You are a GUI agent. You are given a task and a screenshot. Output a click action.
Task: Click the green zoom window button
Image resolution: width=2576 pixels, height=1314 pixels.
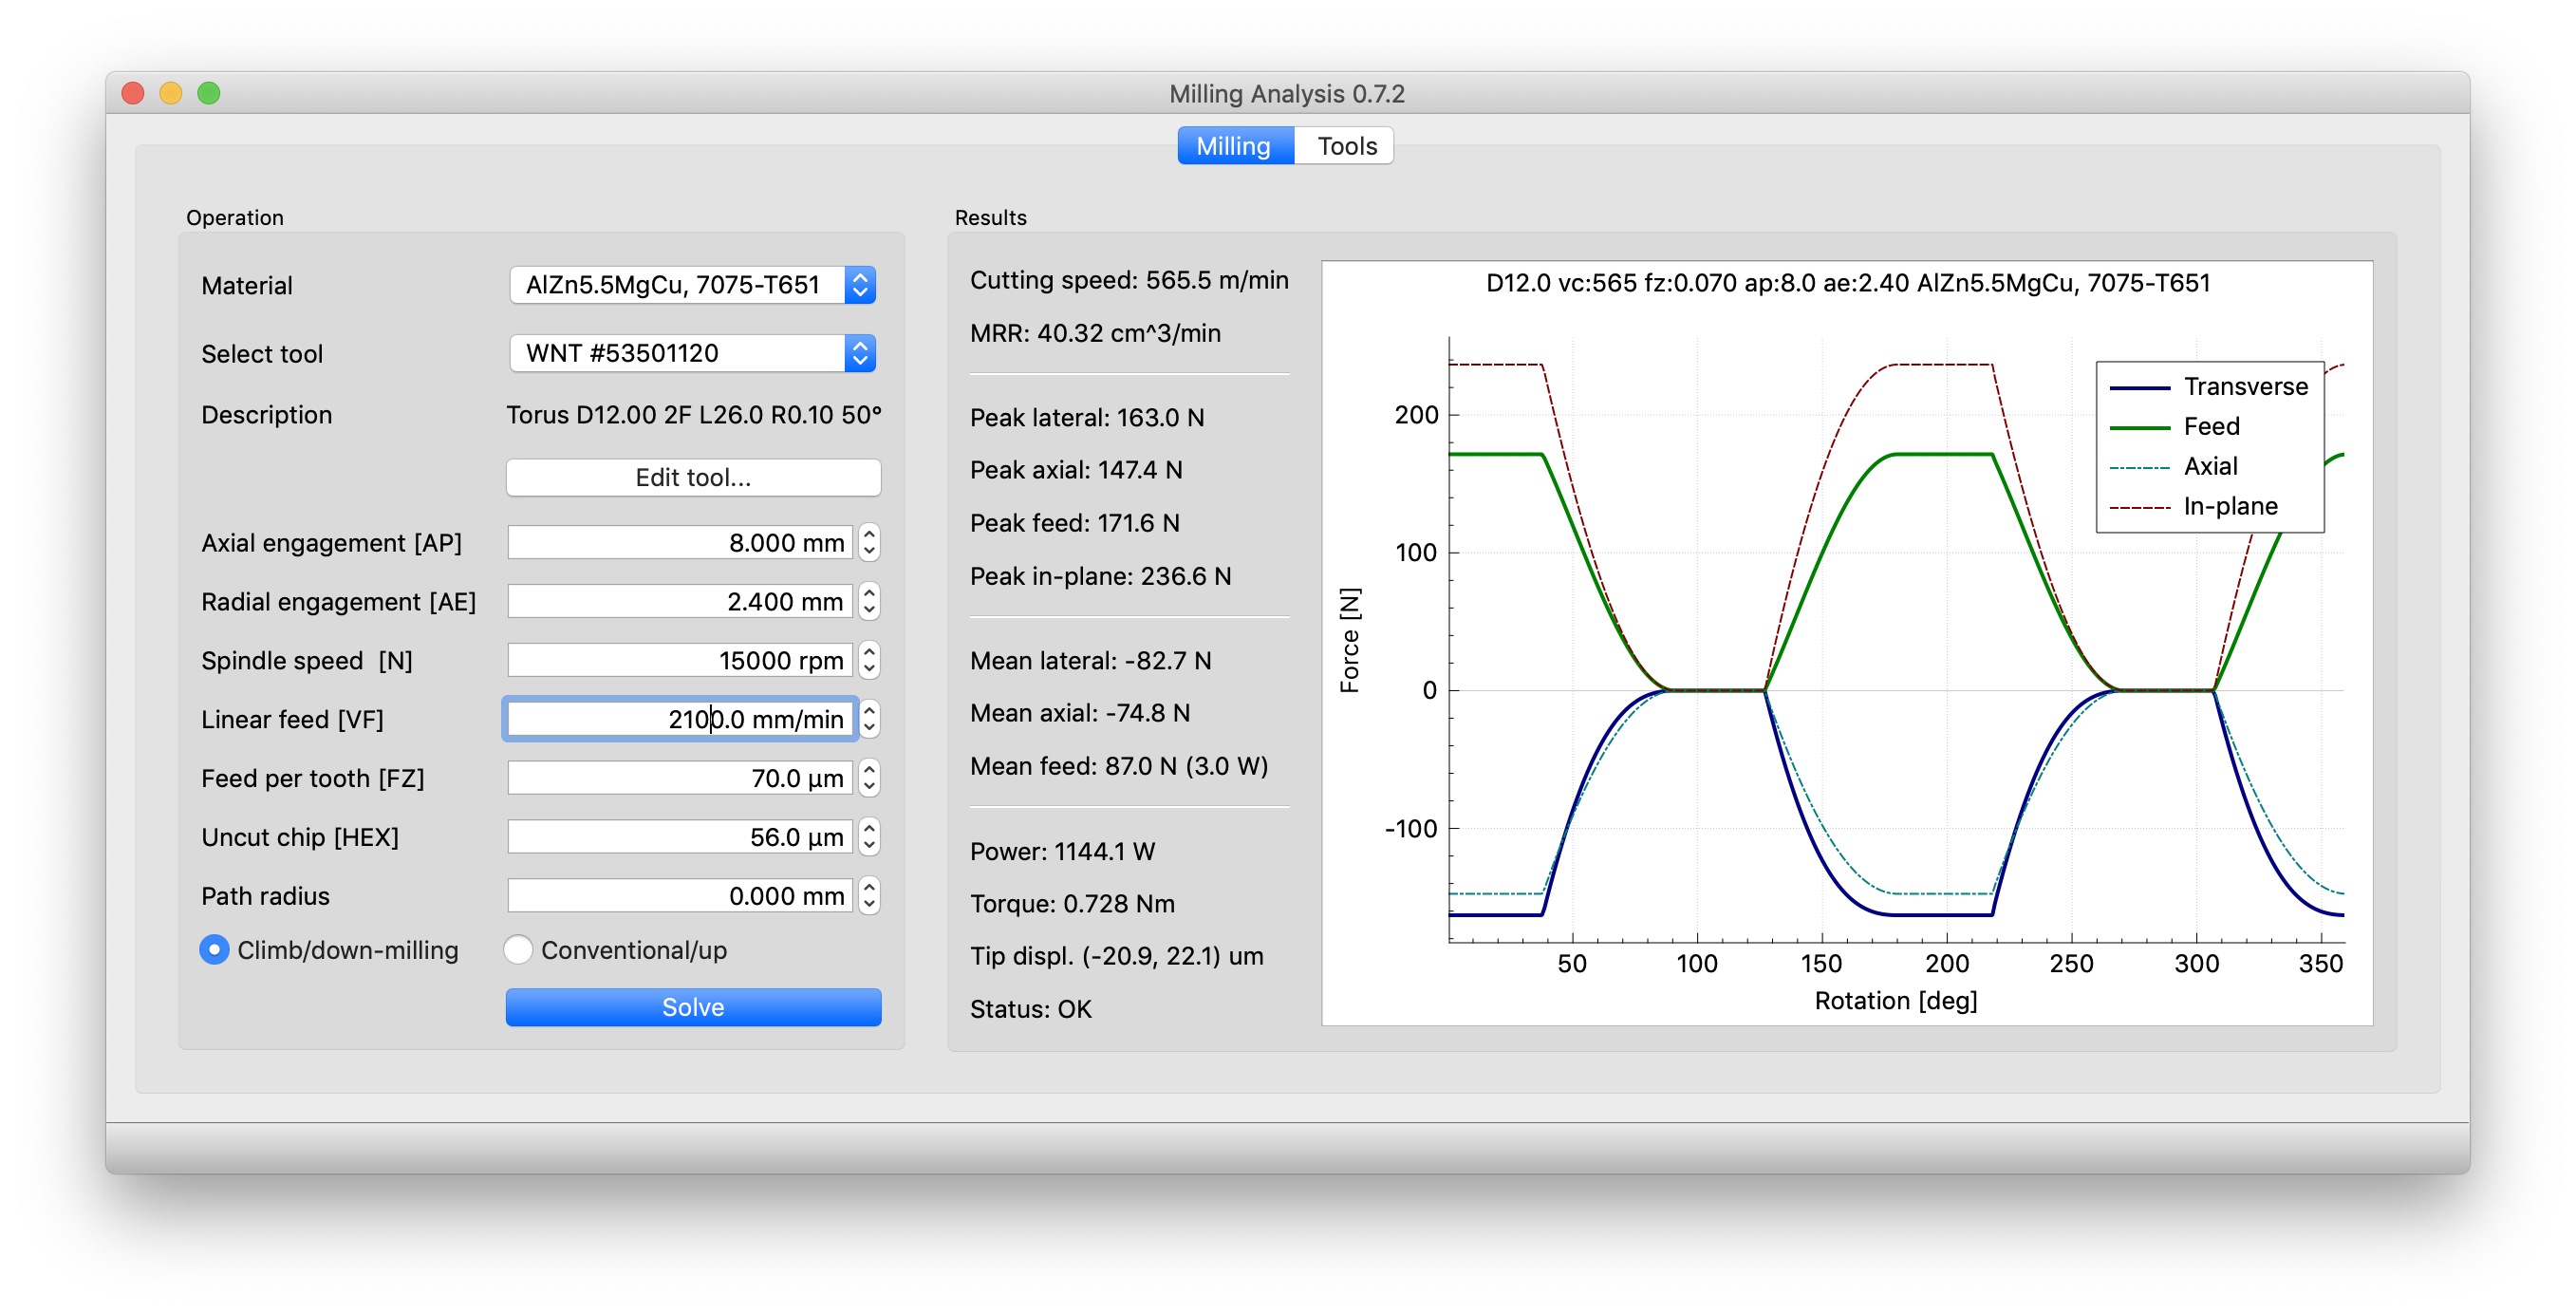pyautogui.click(x=209, y=93)
